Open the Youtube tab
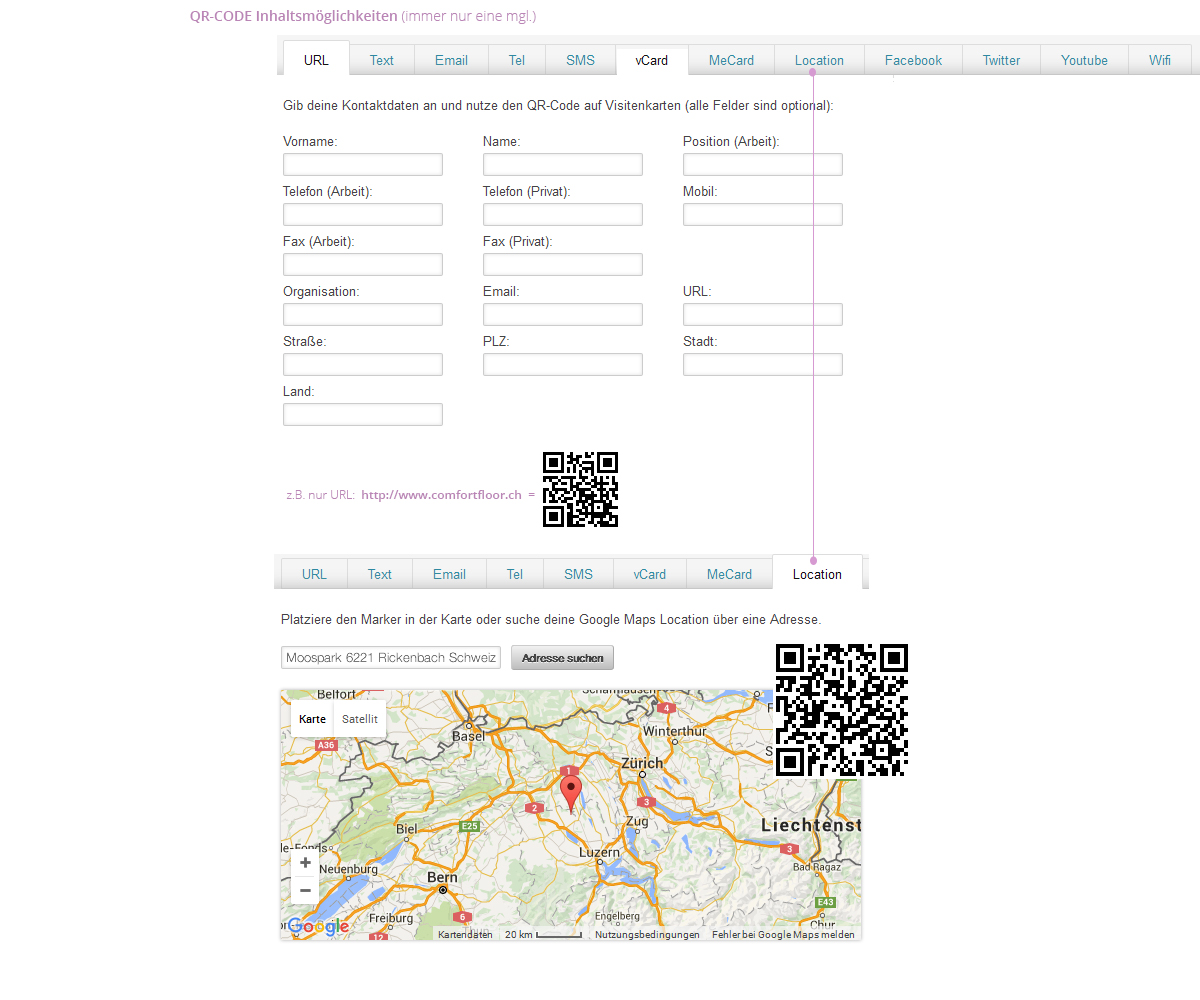The width and height of the screenshot is (1200, 1000). (1084, 60)
